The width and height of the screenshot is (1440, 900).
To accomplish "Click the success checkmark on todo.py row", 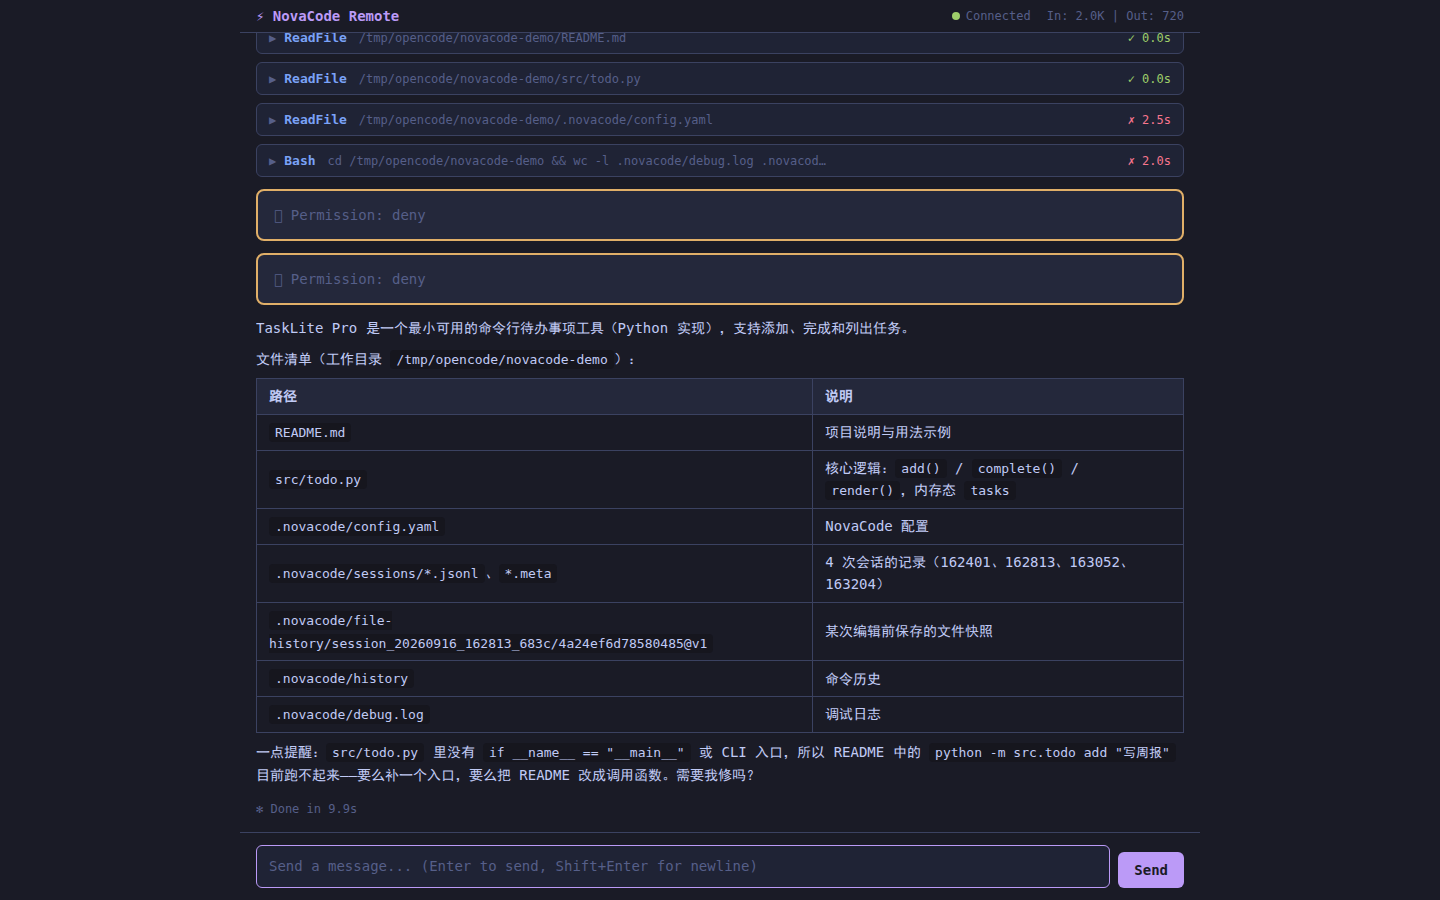I will click(x=1131, y=79).
